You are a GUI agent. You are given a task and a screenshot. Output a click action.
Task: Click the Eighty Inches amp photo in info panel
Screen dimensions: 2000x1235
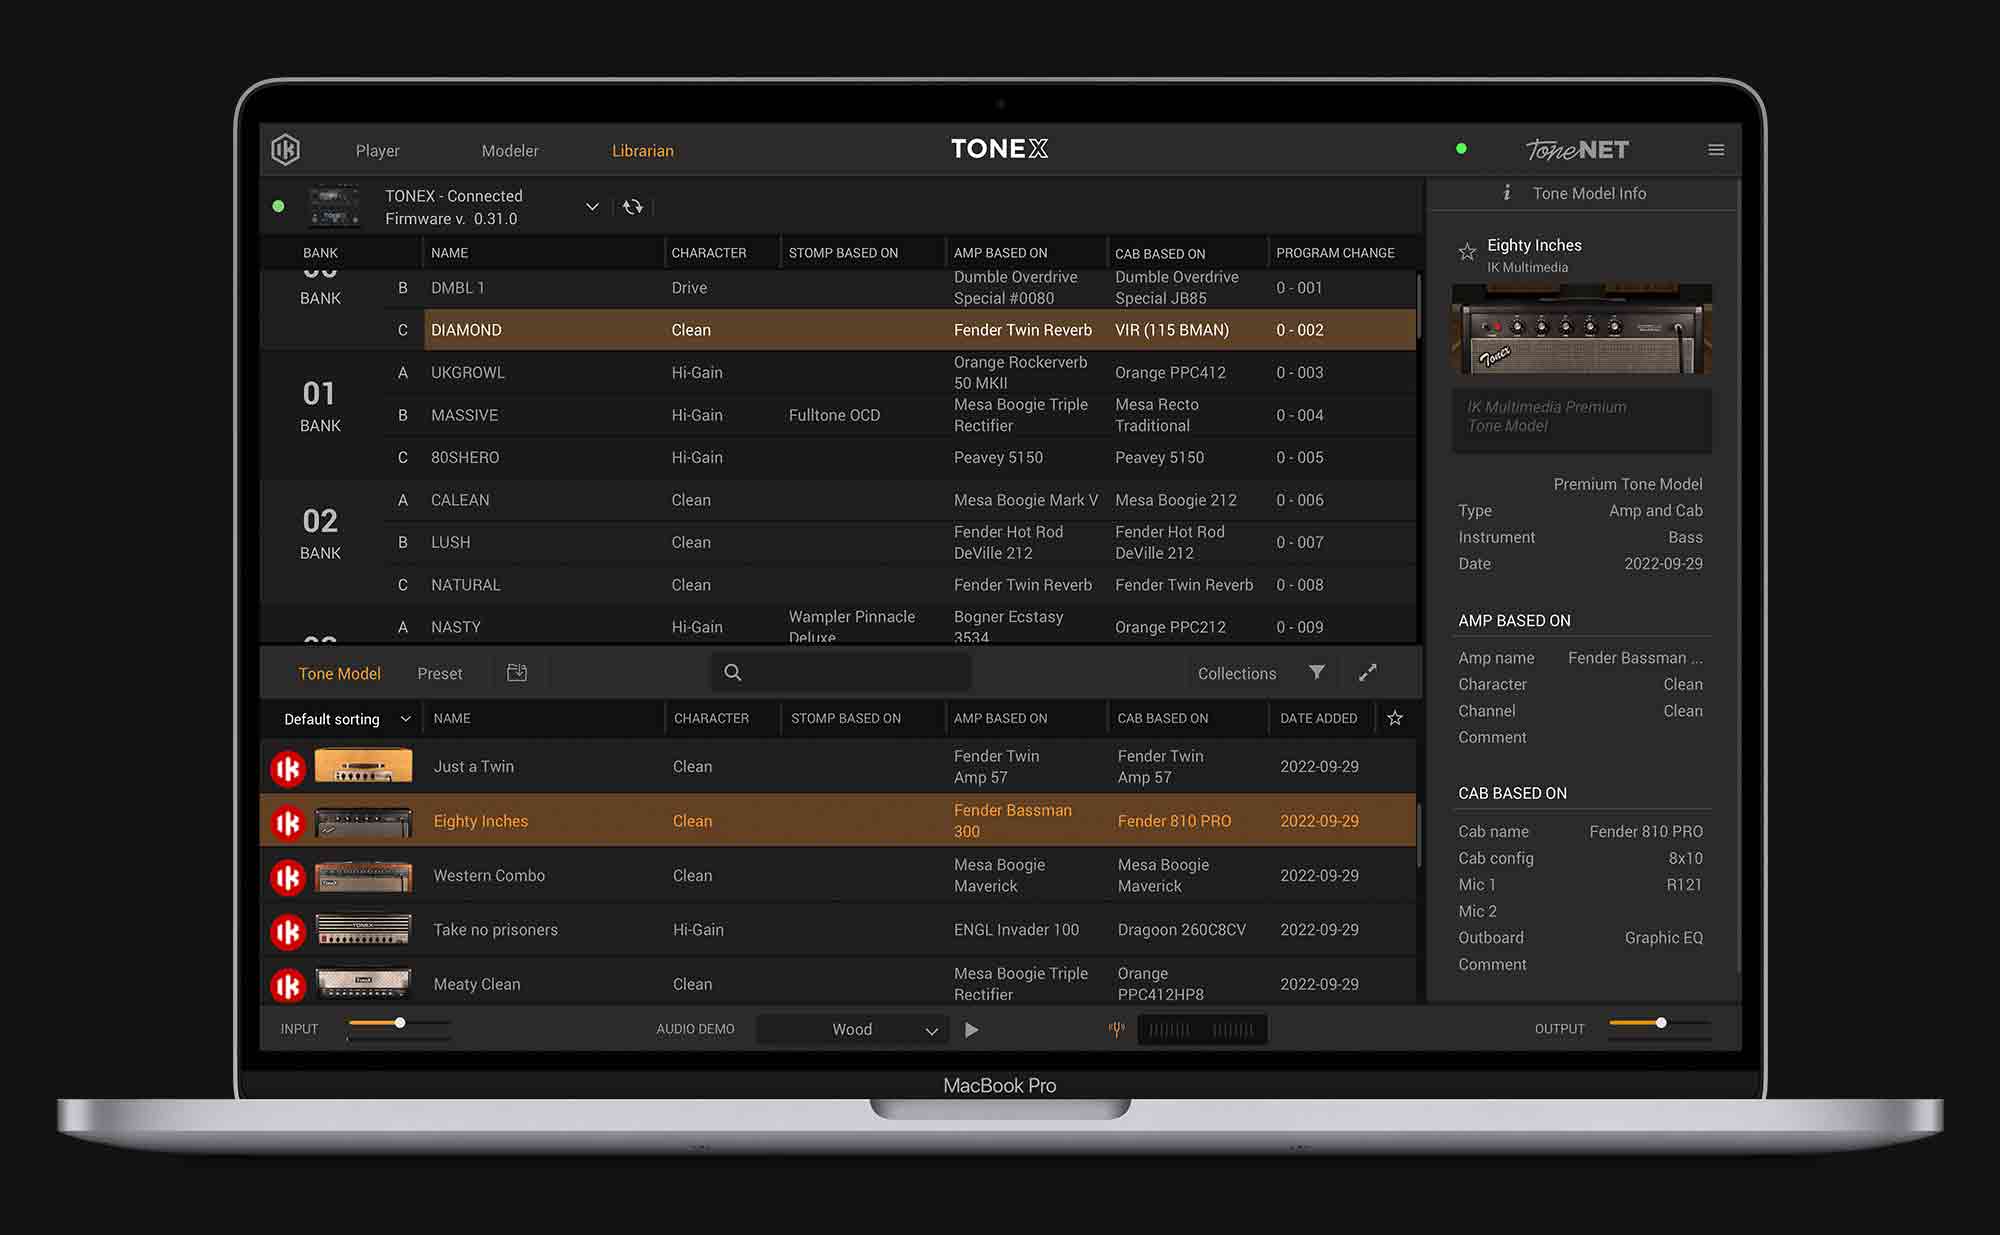1582,329
